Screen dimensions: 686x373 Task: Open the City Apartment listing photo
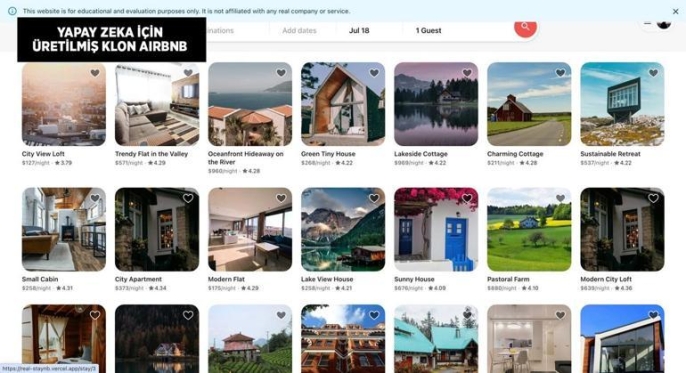pos(157,229)
